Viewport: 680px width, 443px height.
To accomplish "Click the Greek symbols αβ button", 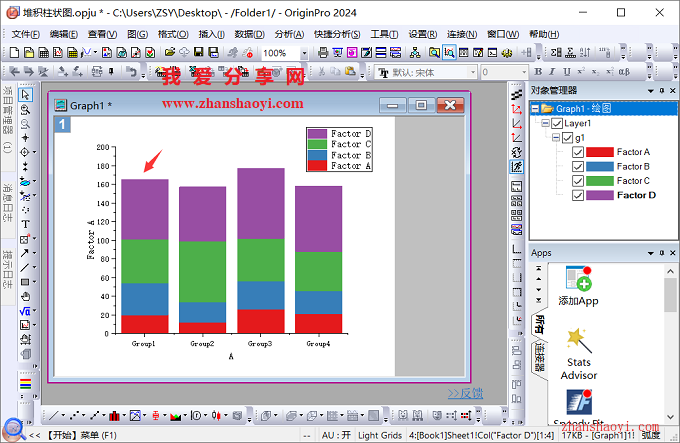I will (624, 72).
